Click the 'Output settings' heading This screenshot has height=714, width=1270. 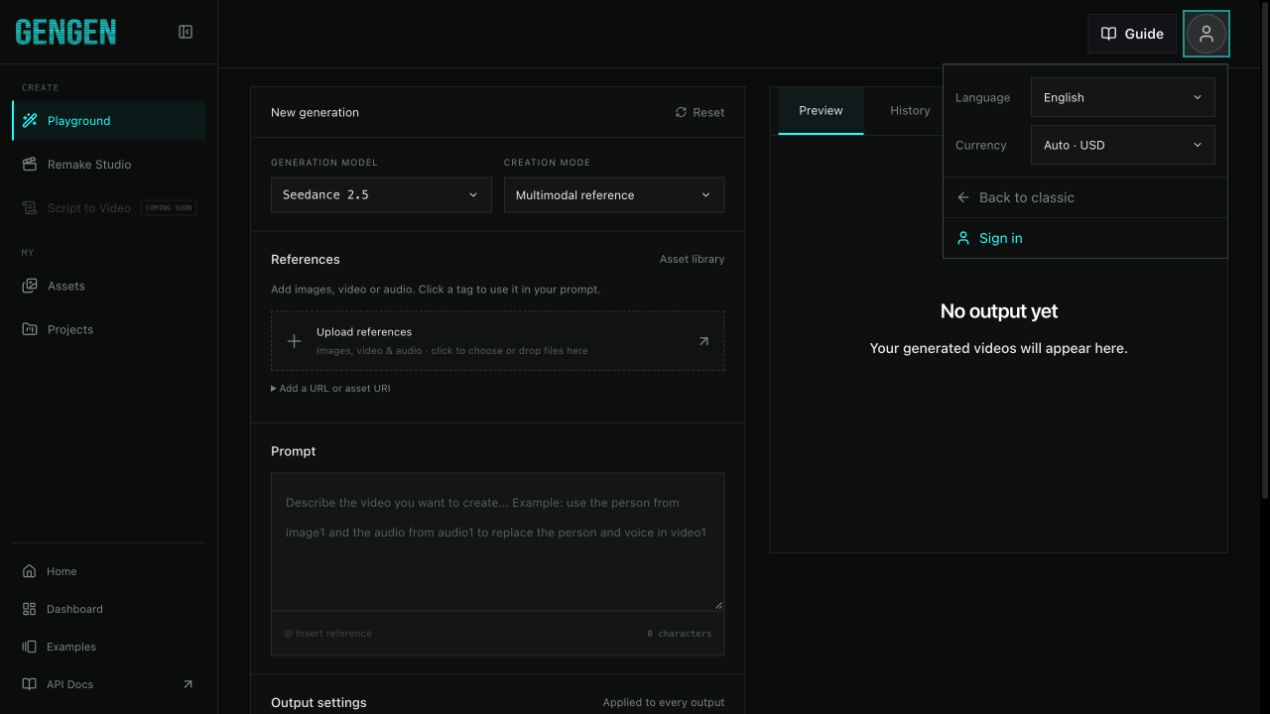(319, 703)
